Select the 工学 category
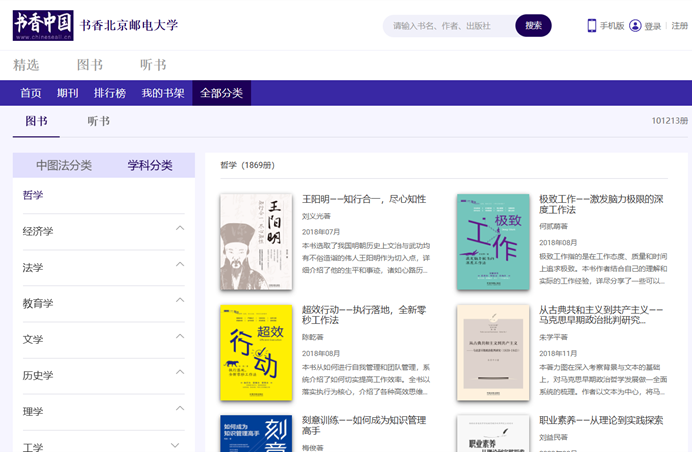 click(33, 447)
